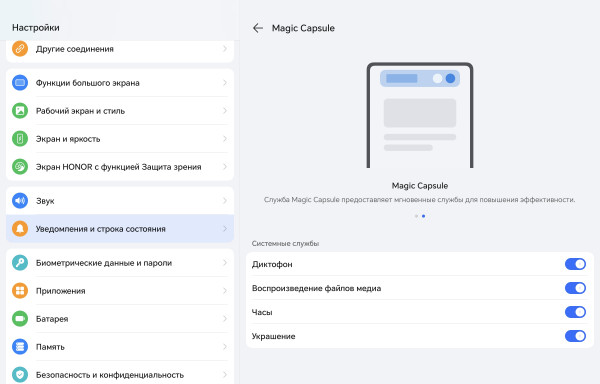The height and width of the screenshot is (384, 600).
Task: Open Приложения settings
Action: point(120,291)
